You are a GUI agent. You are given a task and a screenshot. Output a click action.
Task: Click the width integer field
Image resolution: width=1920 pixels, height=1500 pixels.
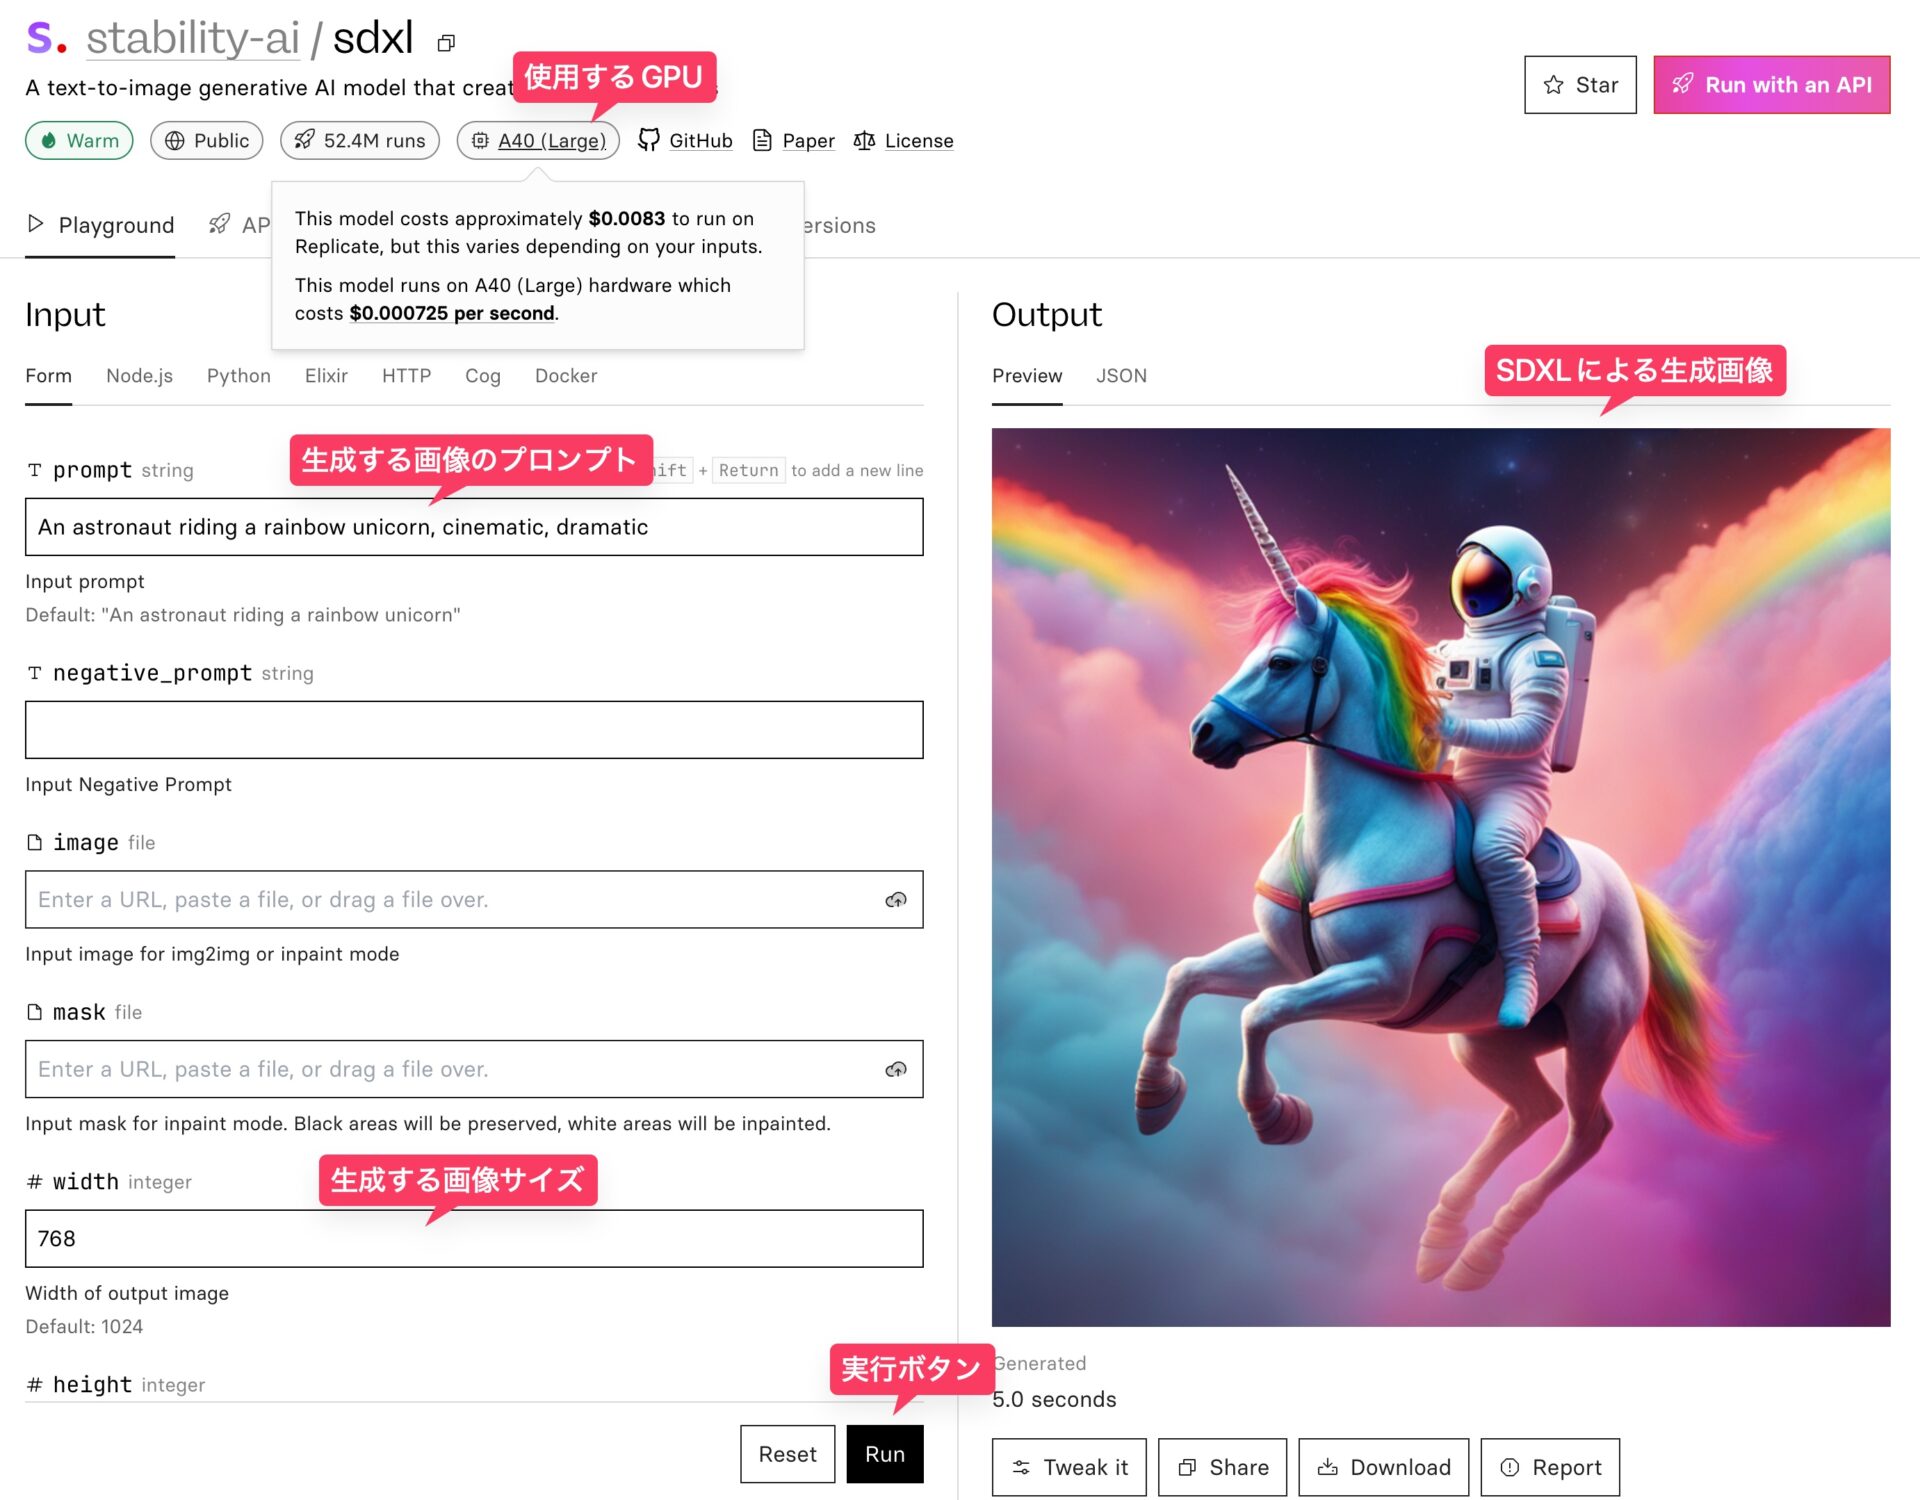click(x=473, y=1239)
